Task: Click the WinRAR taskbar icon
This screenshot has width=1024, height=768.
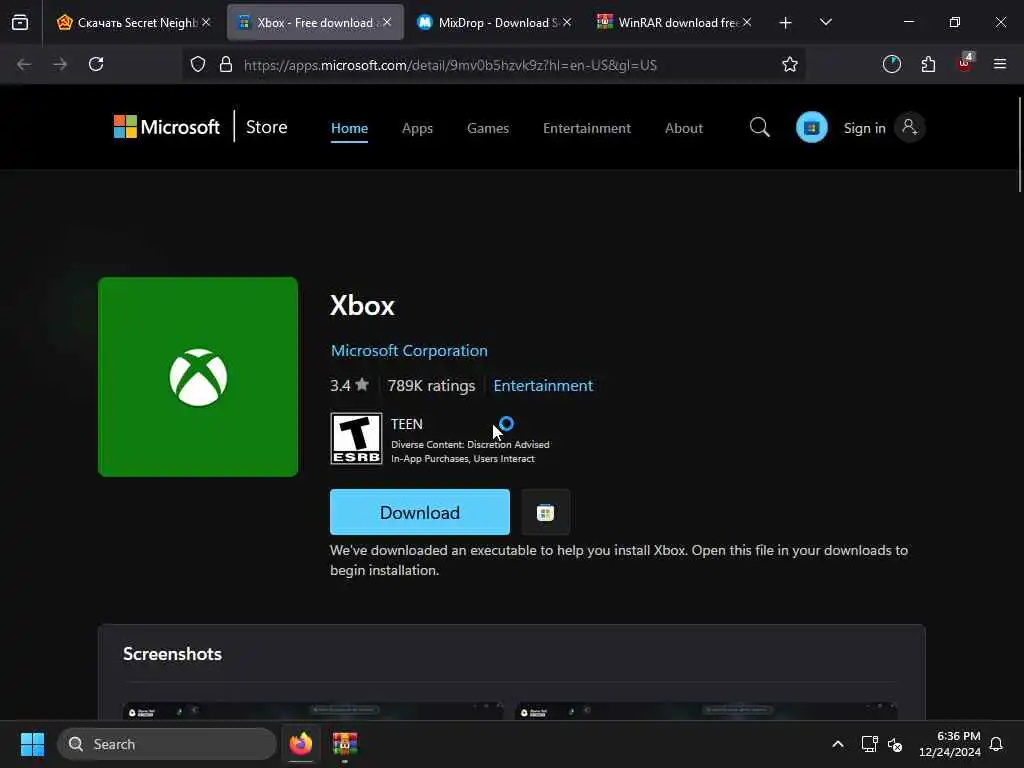Action: point(344,744)
